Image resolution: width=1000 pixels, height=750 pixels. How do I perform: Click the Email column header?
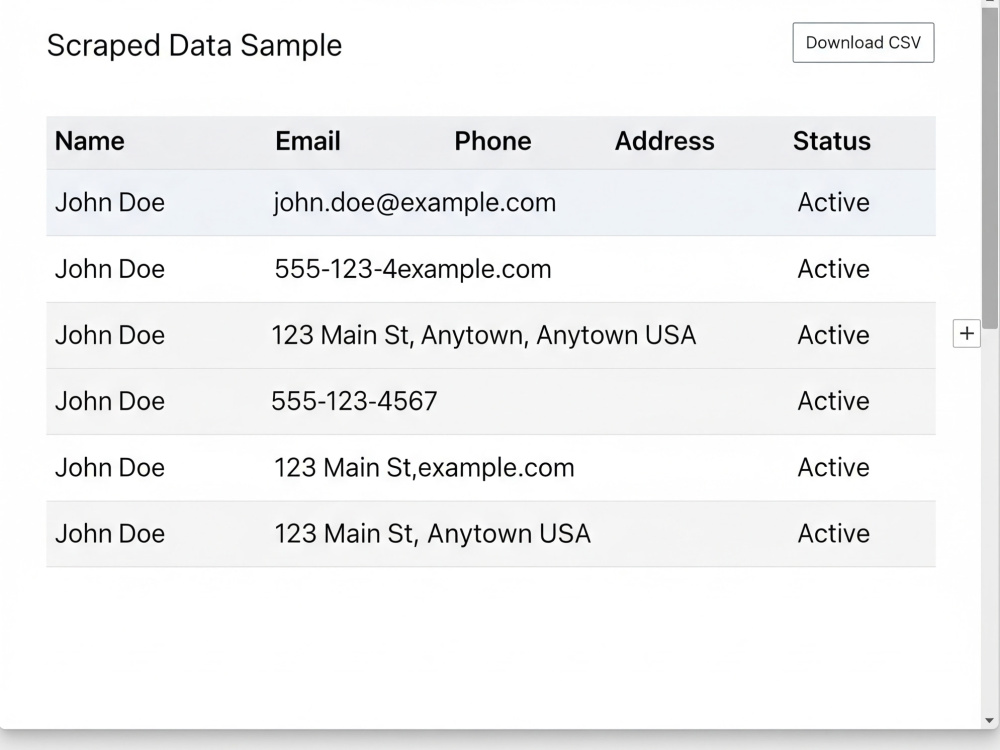[x=308, y=141]
